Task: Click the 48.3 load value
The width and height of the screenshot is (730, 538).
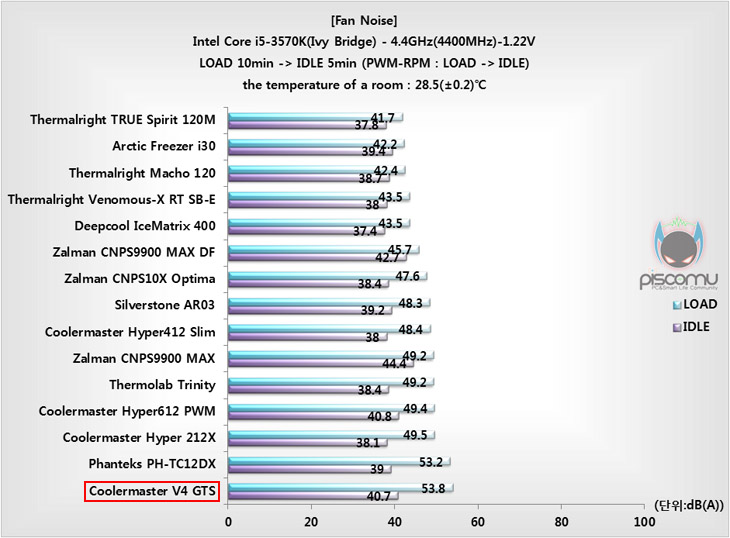Action: (x=410, y=303)
